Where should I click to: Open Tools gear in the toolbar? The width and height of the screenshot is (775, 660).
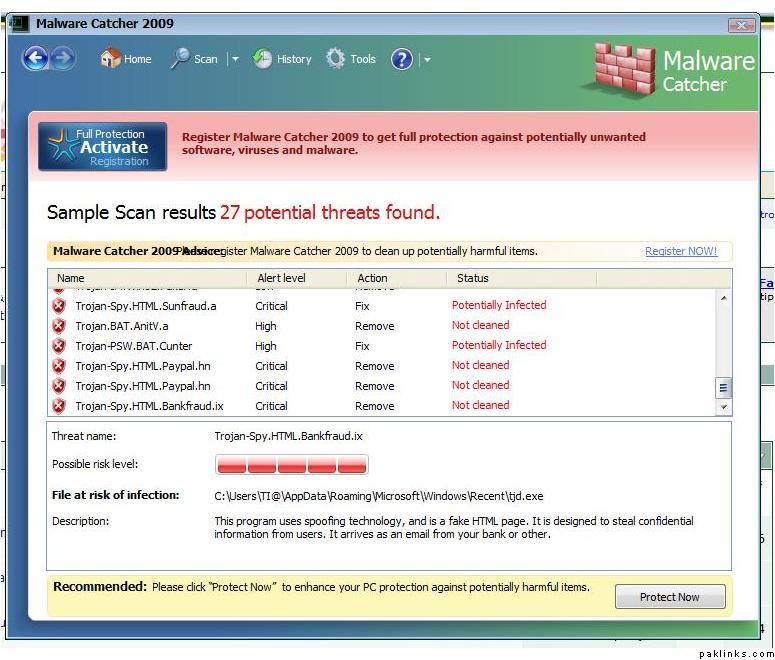point(336,59)
